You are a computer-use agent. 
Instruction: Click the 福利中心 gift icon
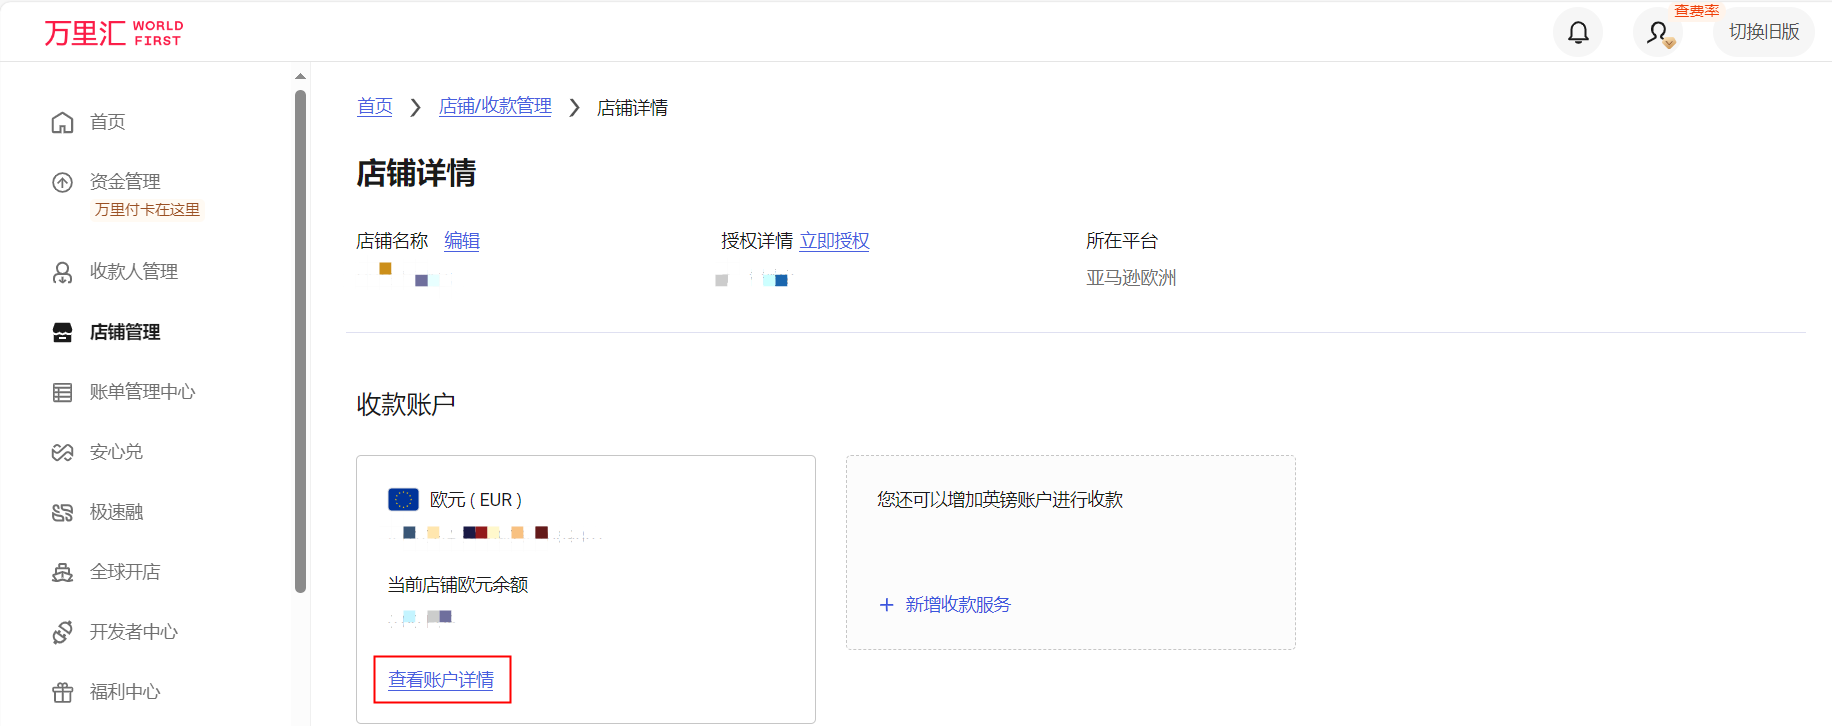pos(63,692)
